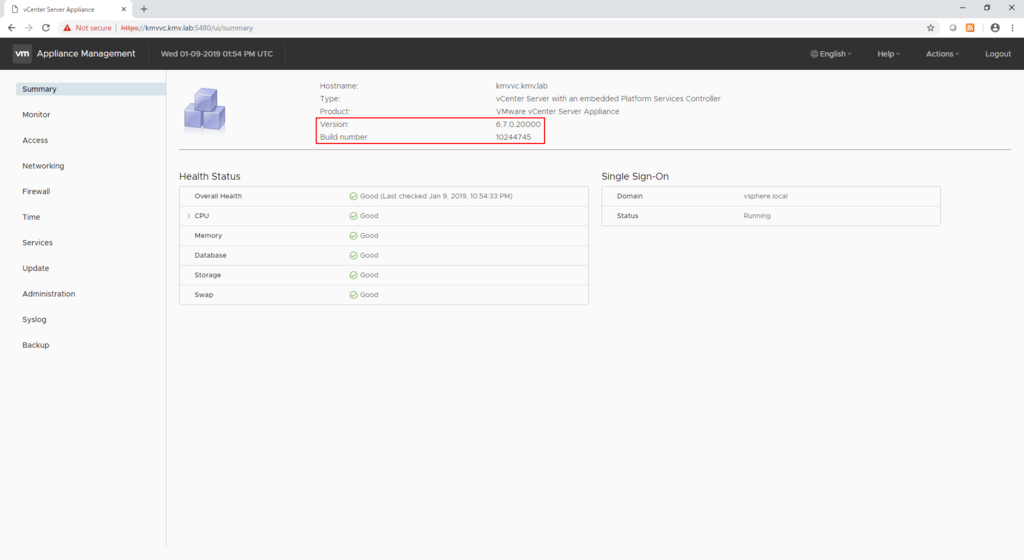Click build number 10244745

pos(513,137)
